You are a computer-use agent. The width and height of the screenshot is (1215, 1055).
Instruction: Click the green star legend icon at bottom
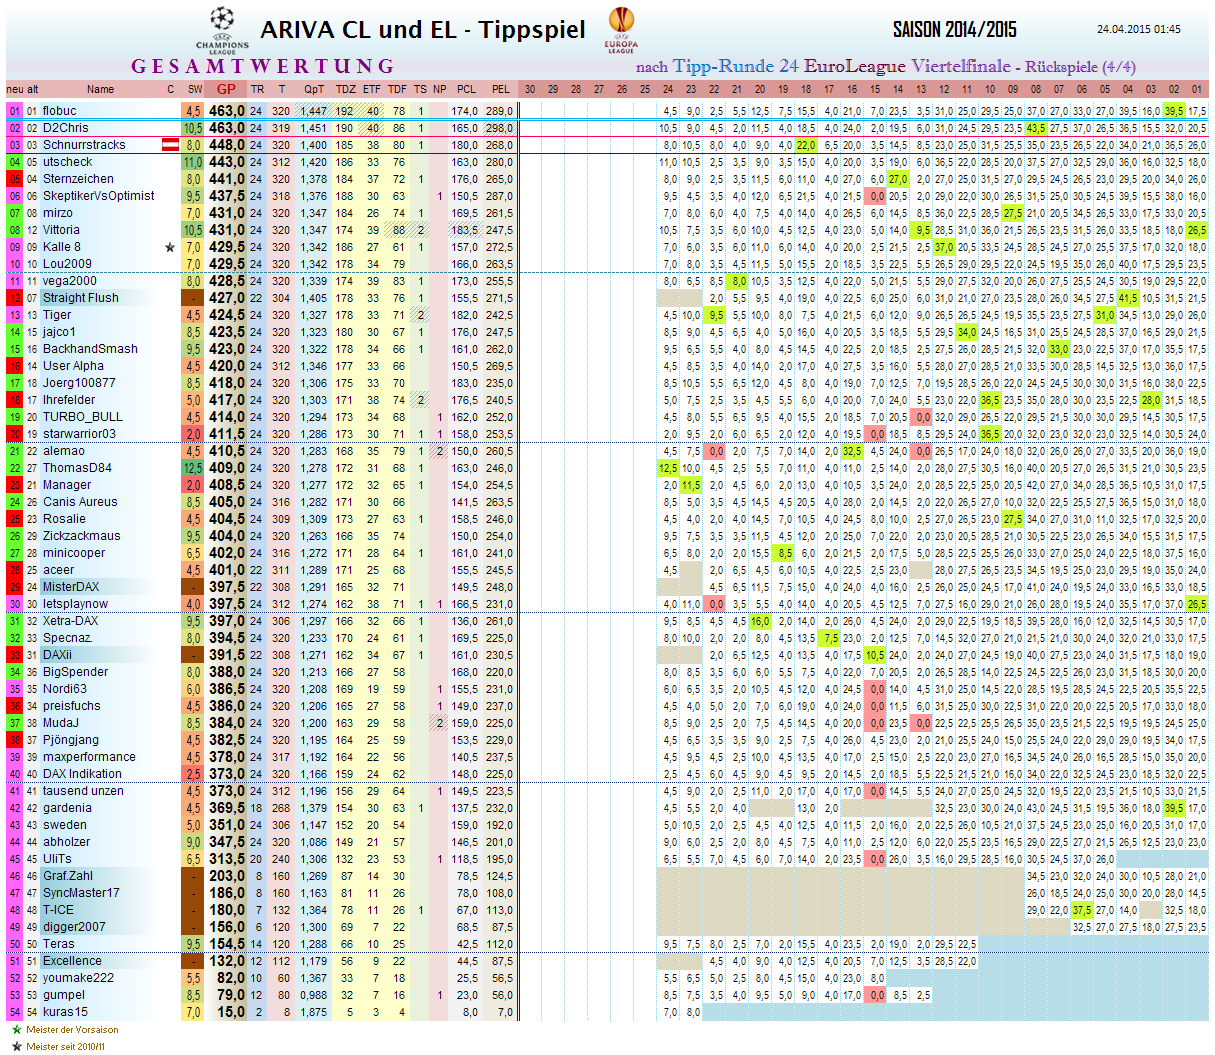16,1029
